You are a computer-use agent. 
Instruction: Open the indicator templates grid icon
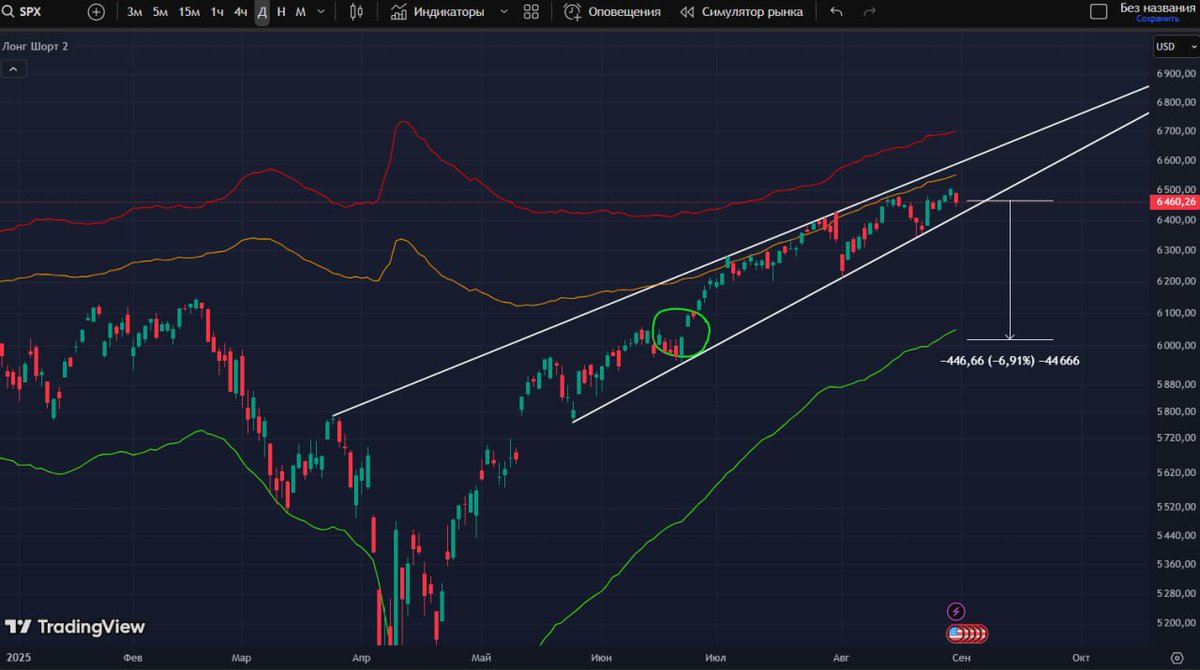click(531, 12)
